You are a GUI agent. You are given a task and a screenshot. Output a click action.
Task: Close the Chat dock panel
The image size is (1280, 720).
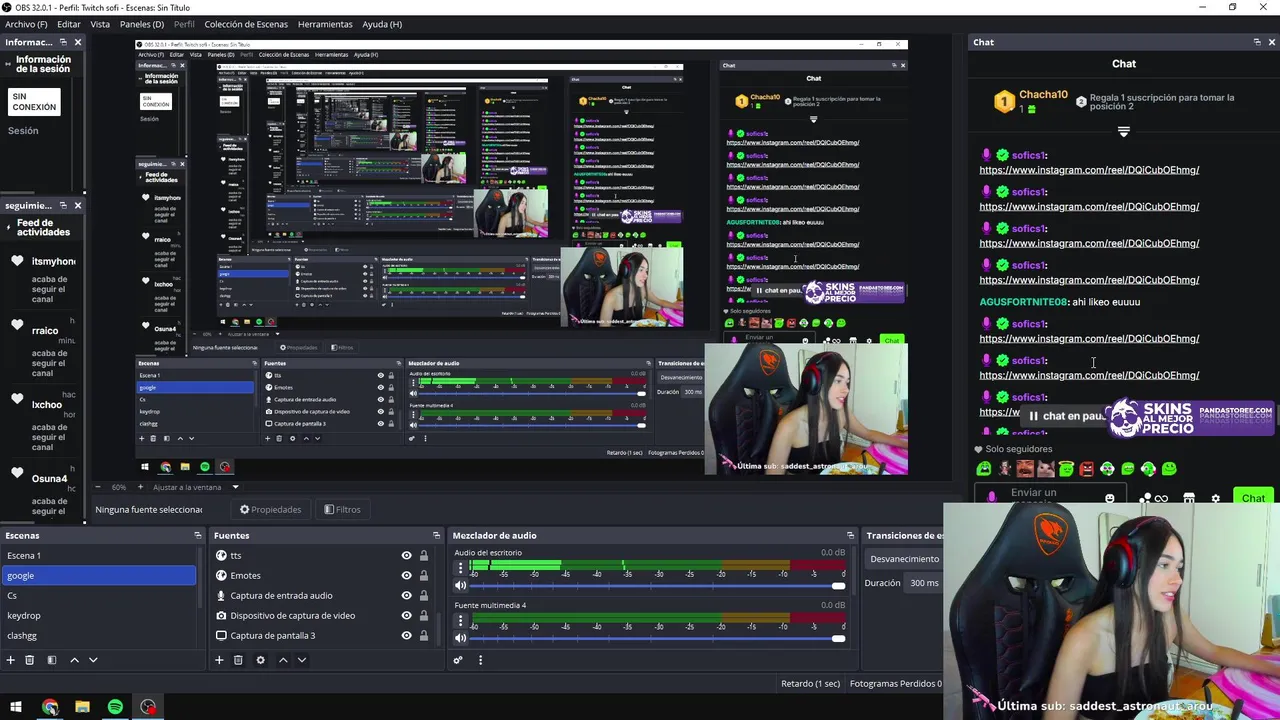(x=1271, y=42)
